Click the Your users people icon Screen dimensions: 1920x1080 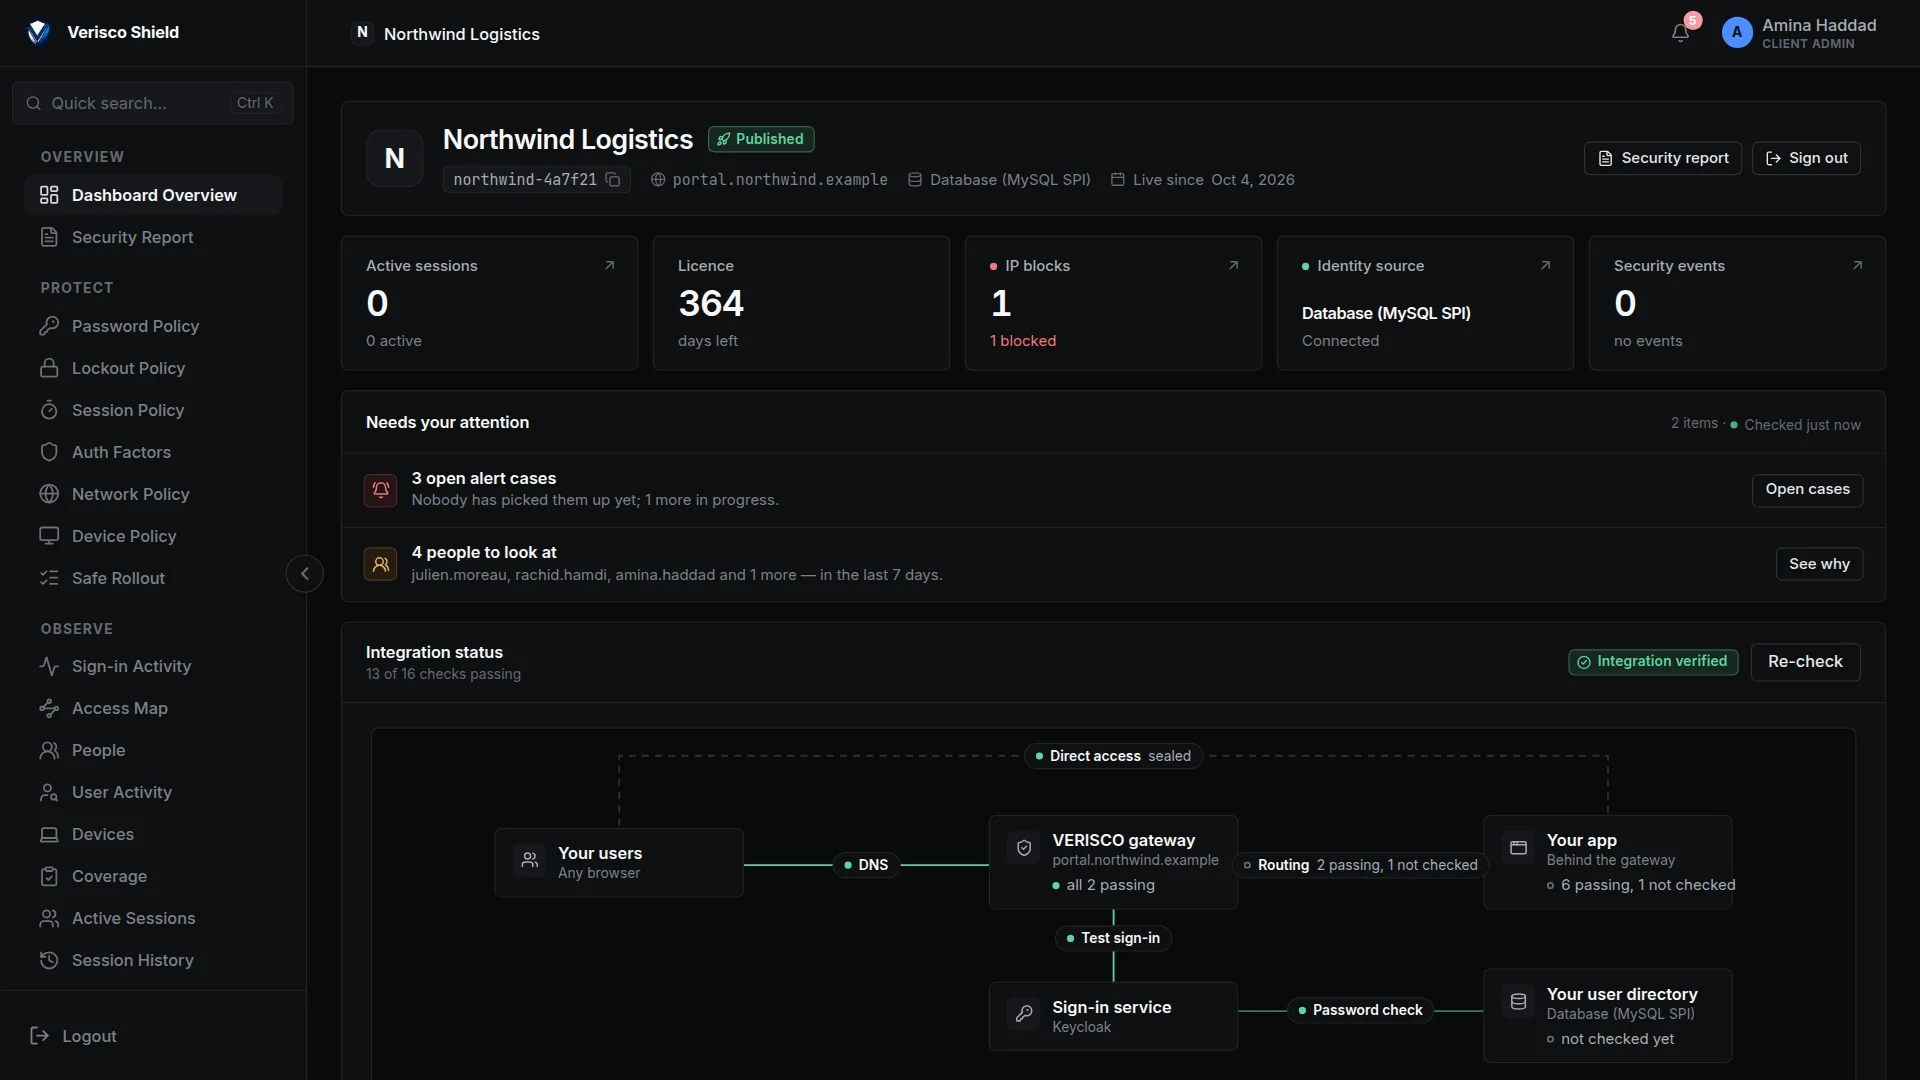(530, 860)
